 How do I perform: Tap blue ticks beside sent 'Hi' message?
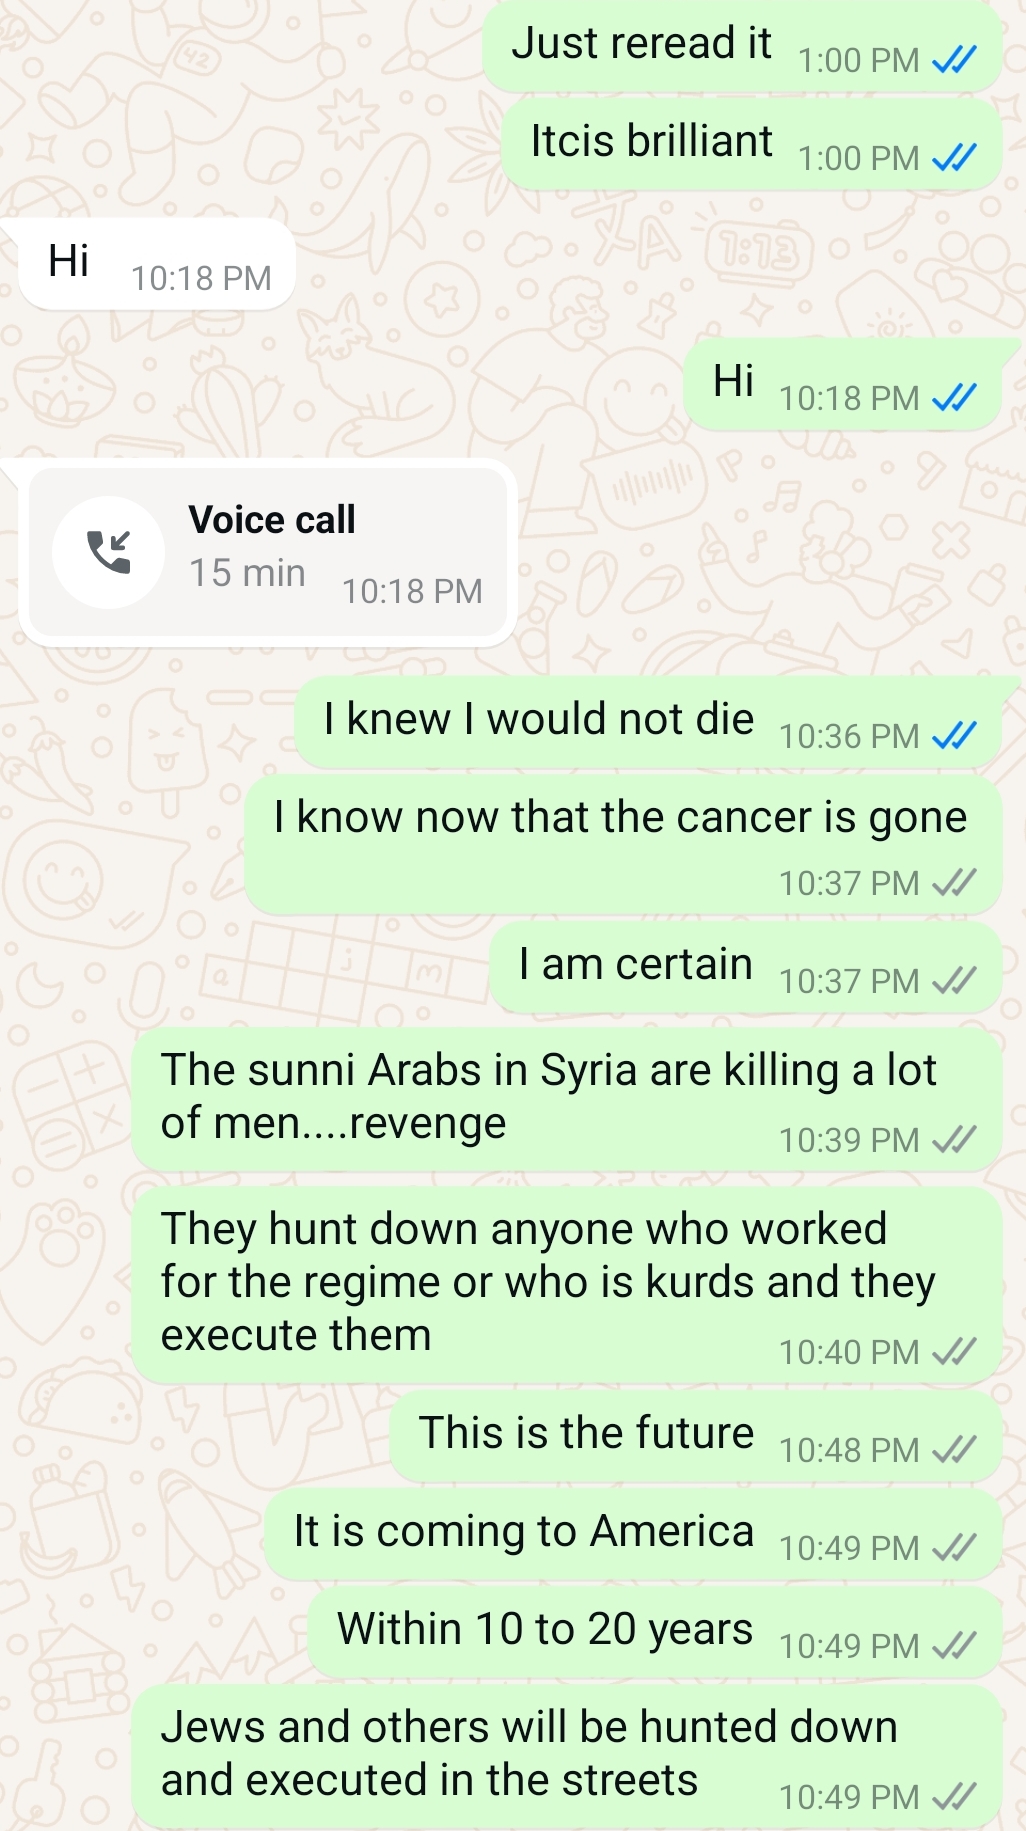point(954,399)
